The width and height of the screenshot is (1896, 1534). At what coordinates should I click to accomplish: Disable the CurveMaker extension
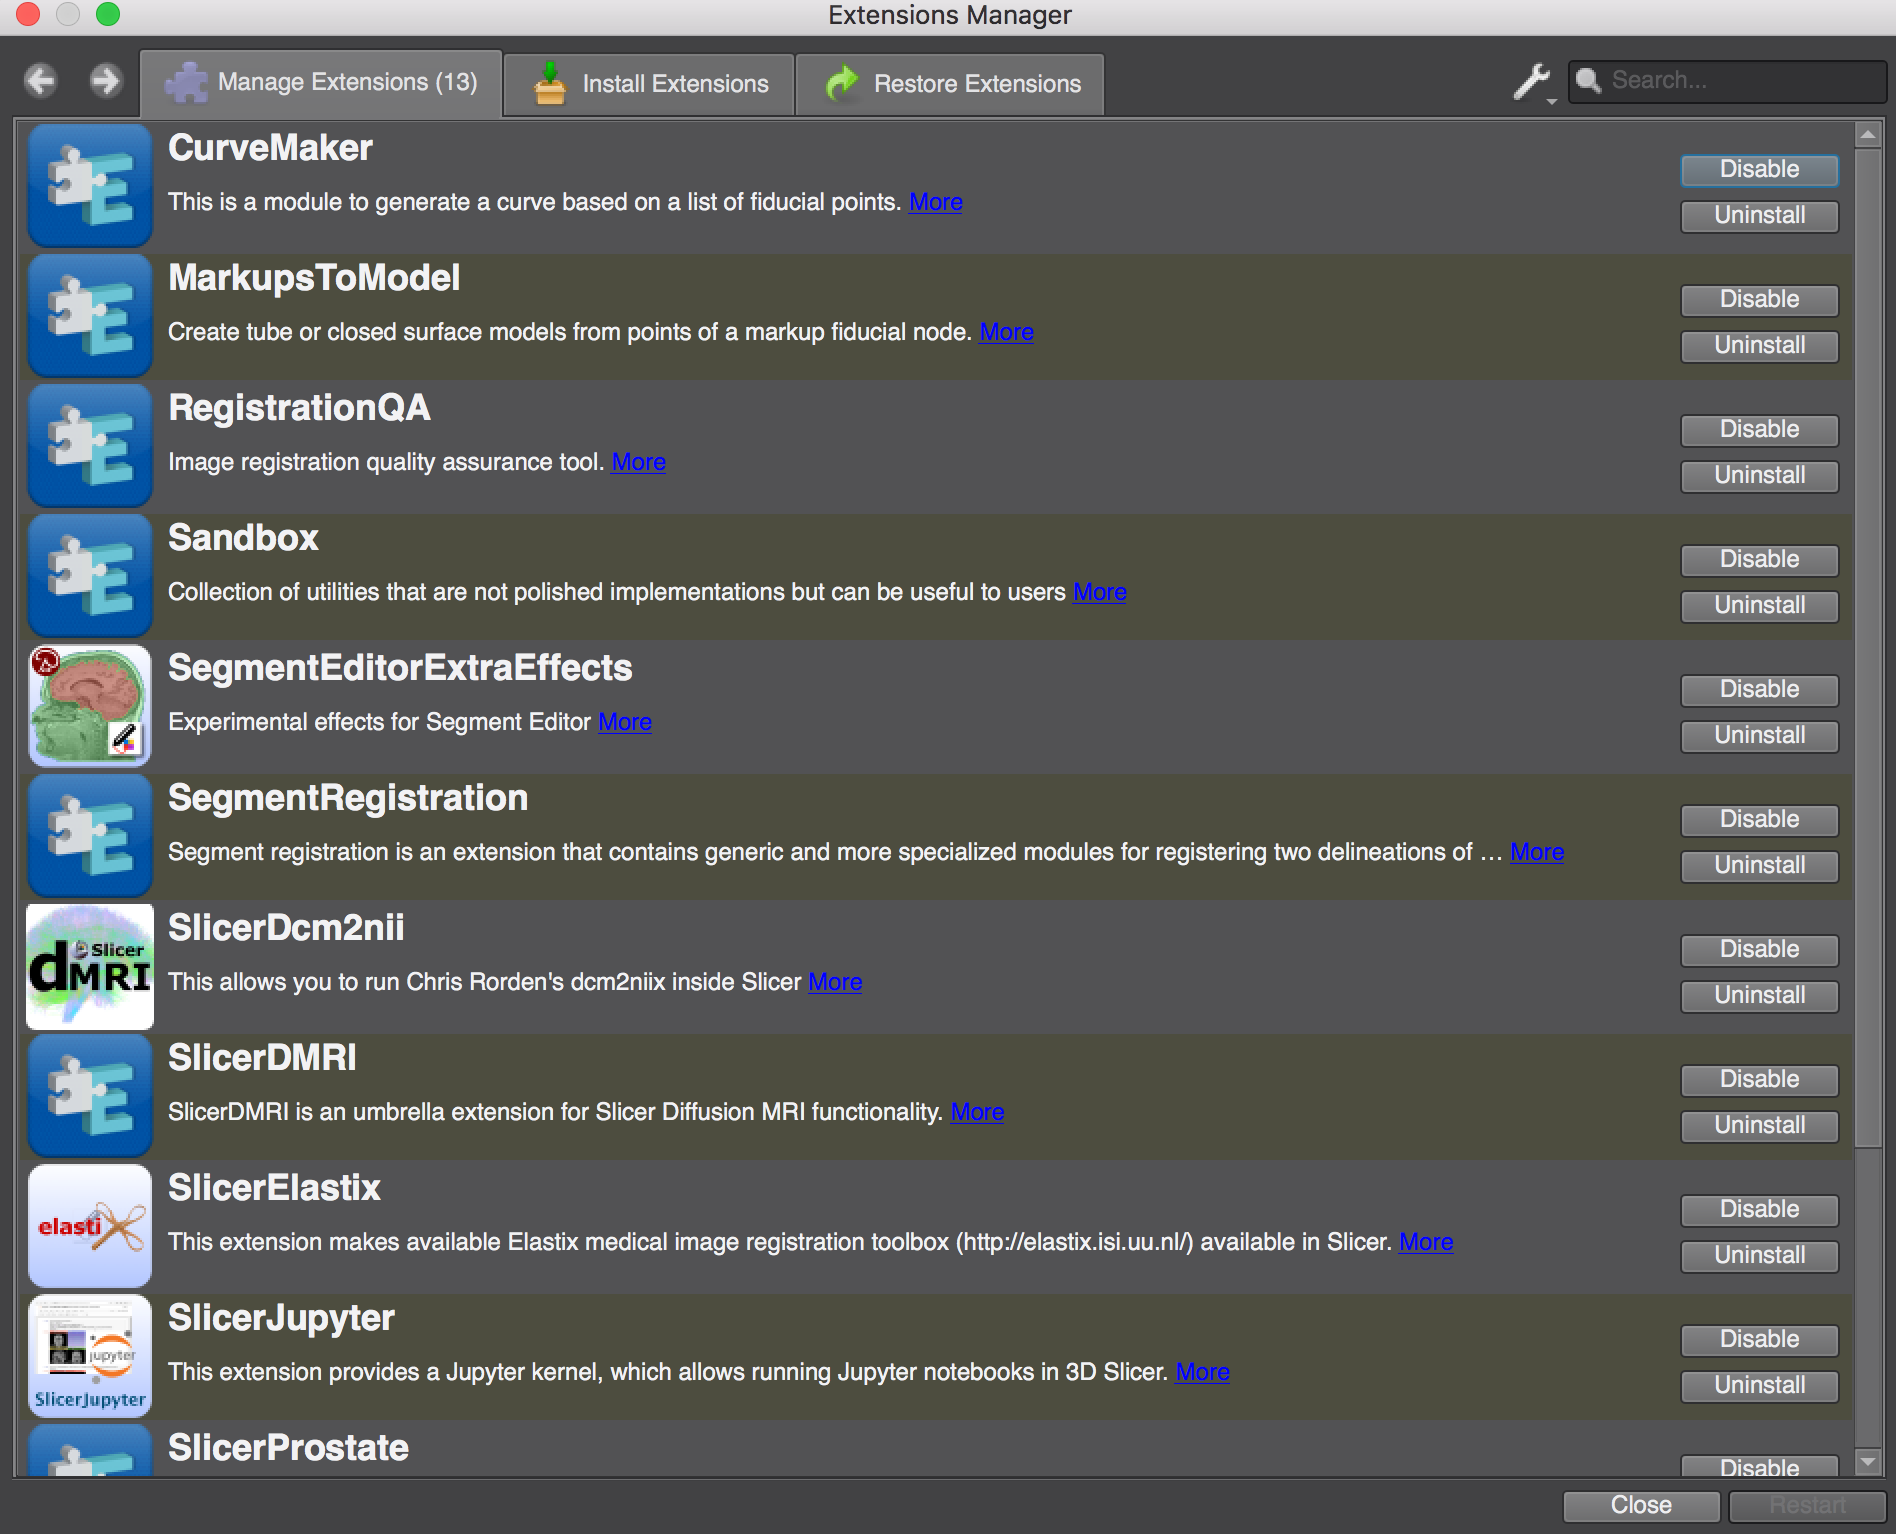[x=1758, y=169]
